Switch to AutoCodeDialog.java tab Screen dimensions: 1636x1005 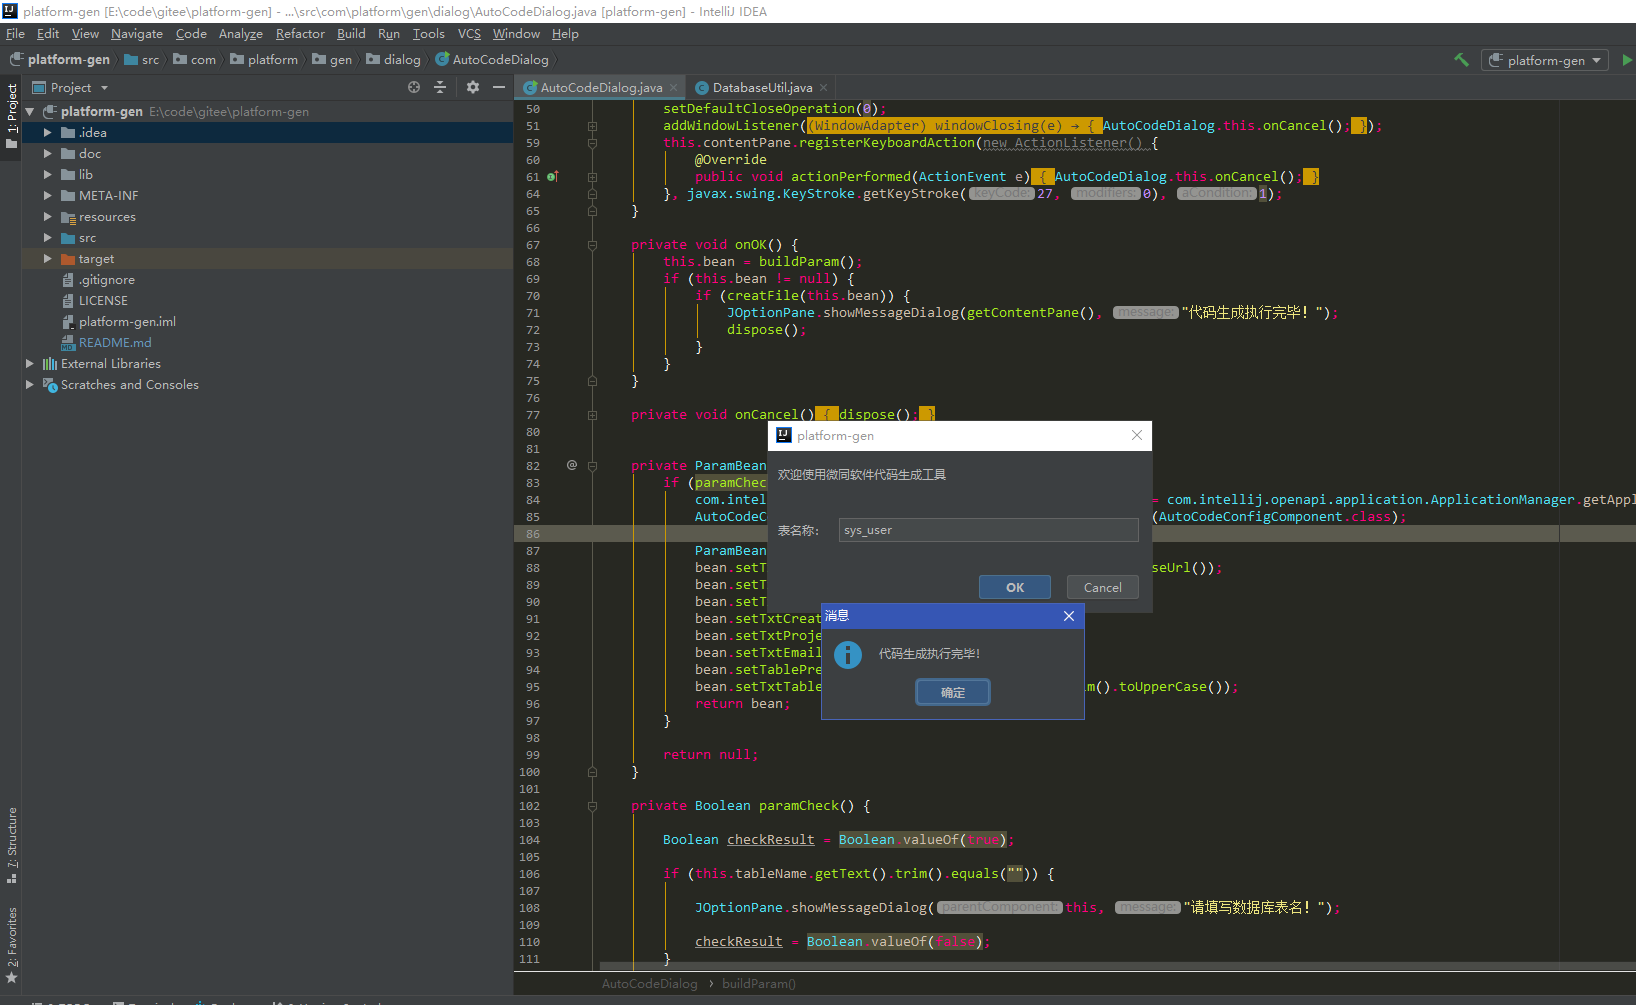(600, 88)
